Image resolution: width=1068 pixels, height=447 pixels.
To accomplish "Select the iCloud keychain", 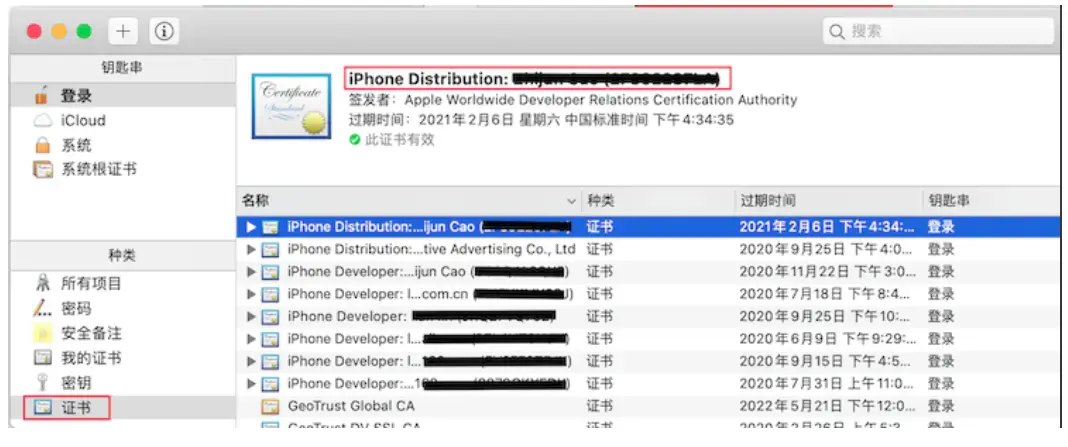I will [123, 121].
